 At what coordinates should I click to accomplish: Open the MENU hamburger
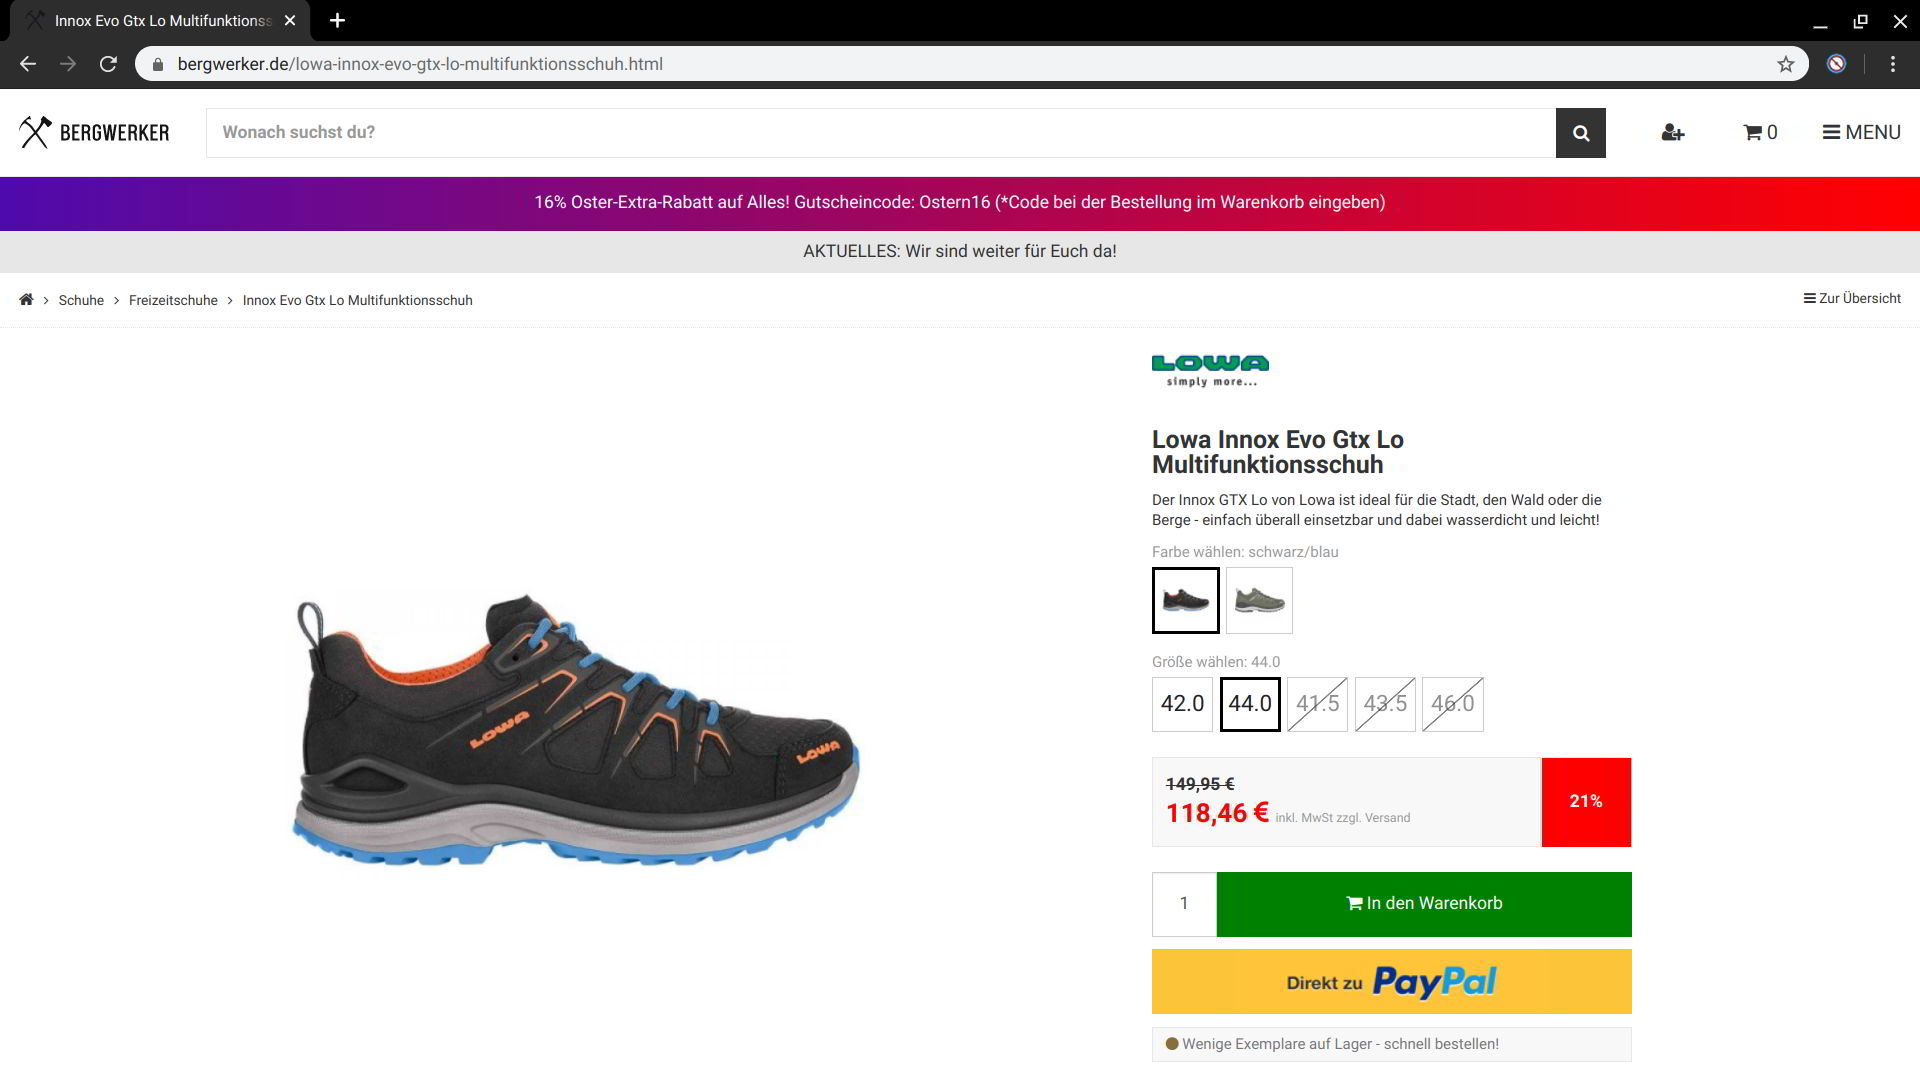1861,132
